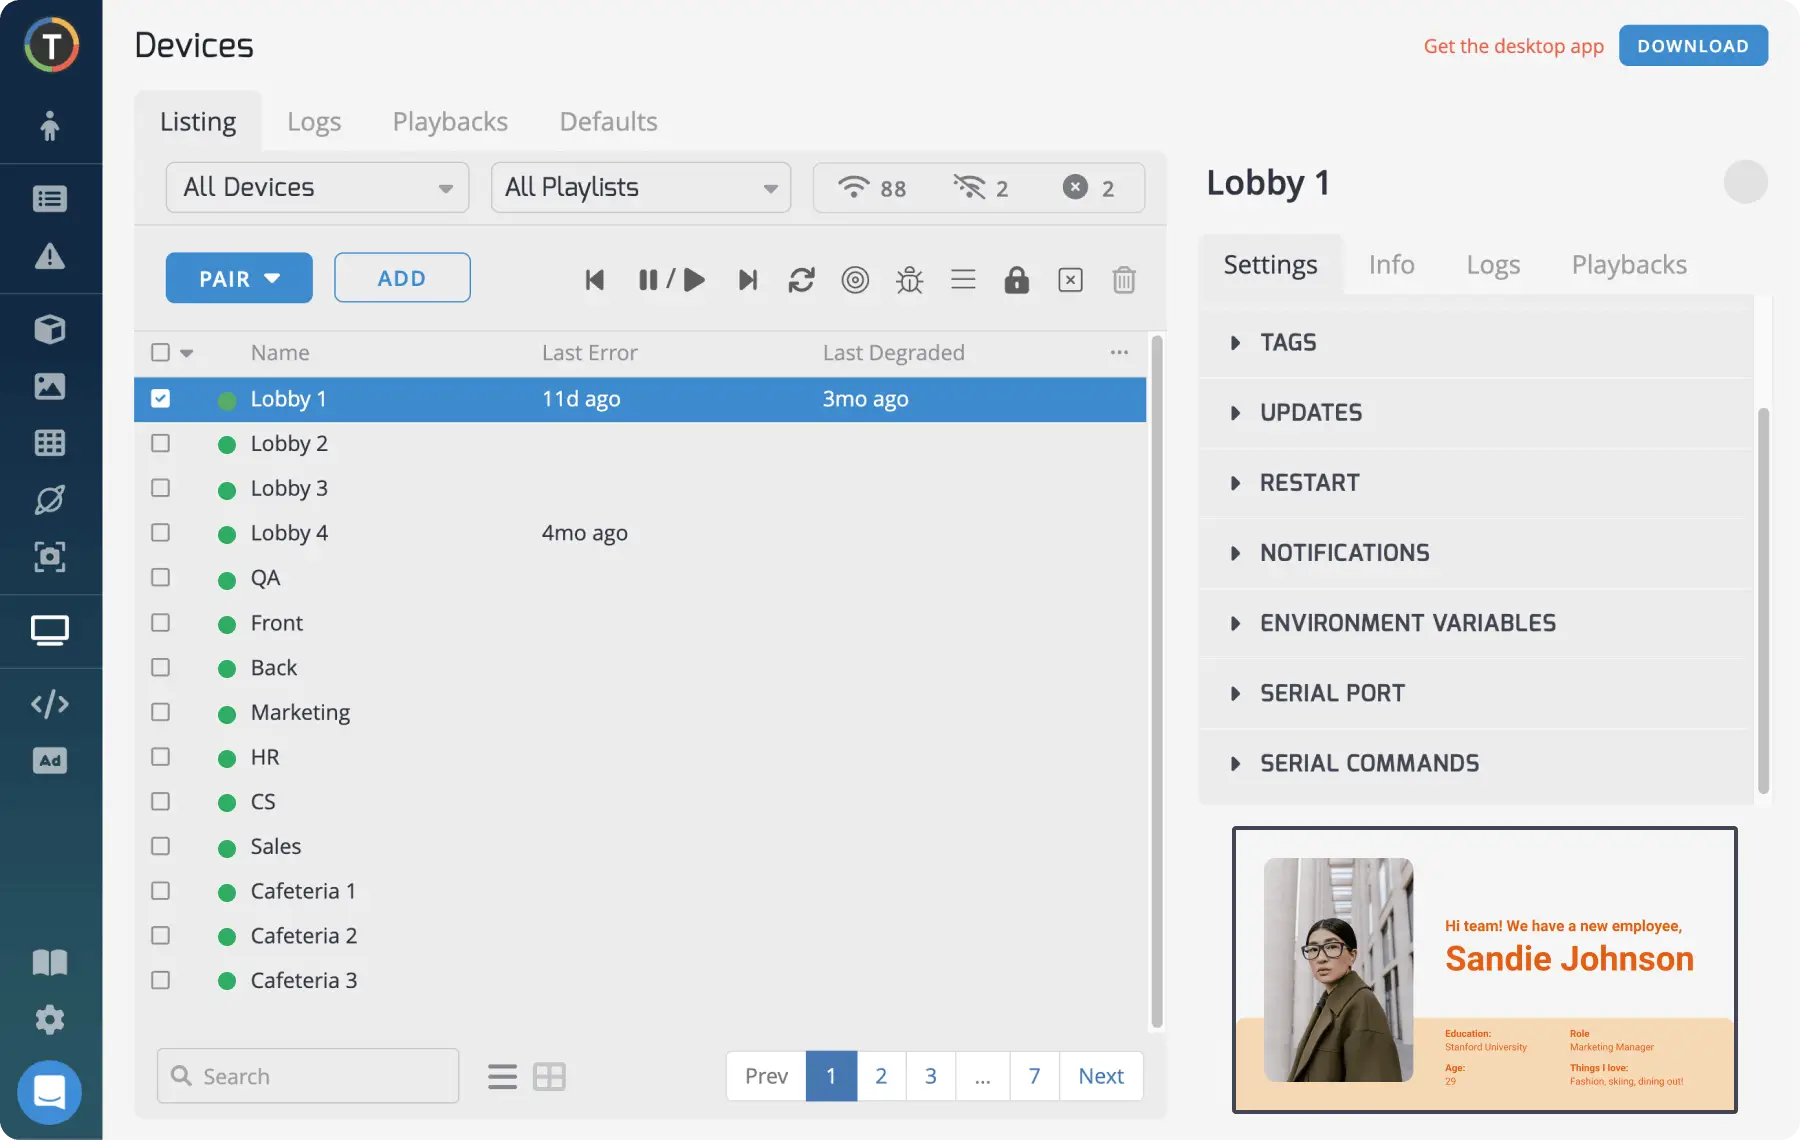This screenshot has height=1140, width=1800.
Task: Click the target identify icon
Action: click(x=855, y=280)
